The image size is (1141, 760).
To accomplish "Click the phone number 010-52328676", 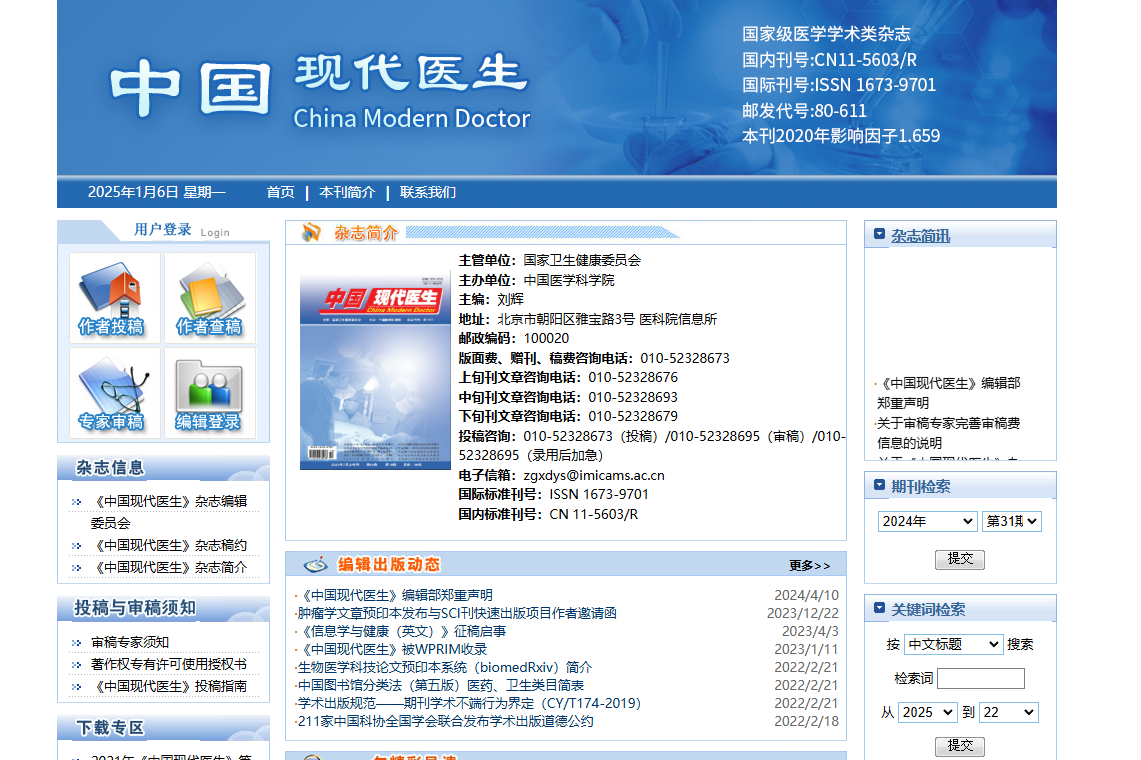I will coord(633,377).
